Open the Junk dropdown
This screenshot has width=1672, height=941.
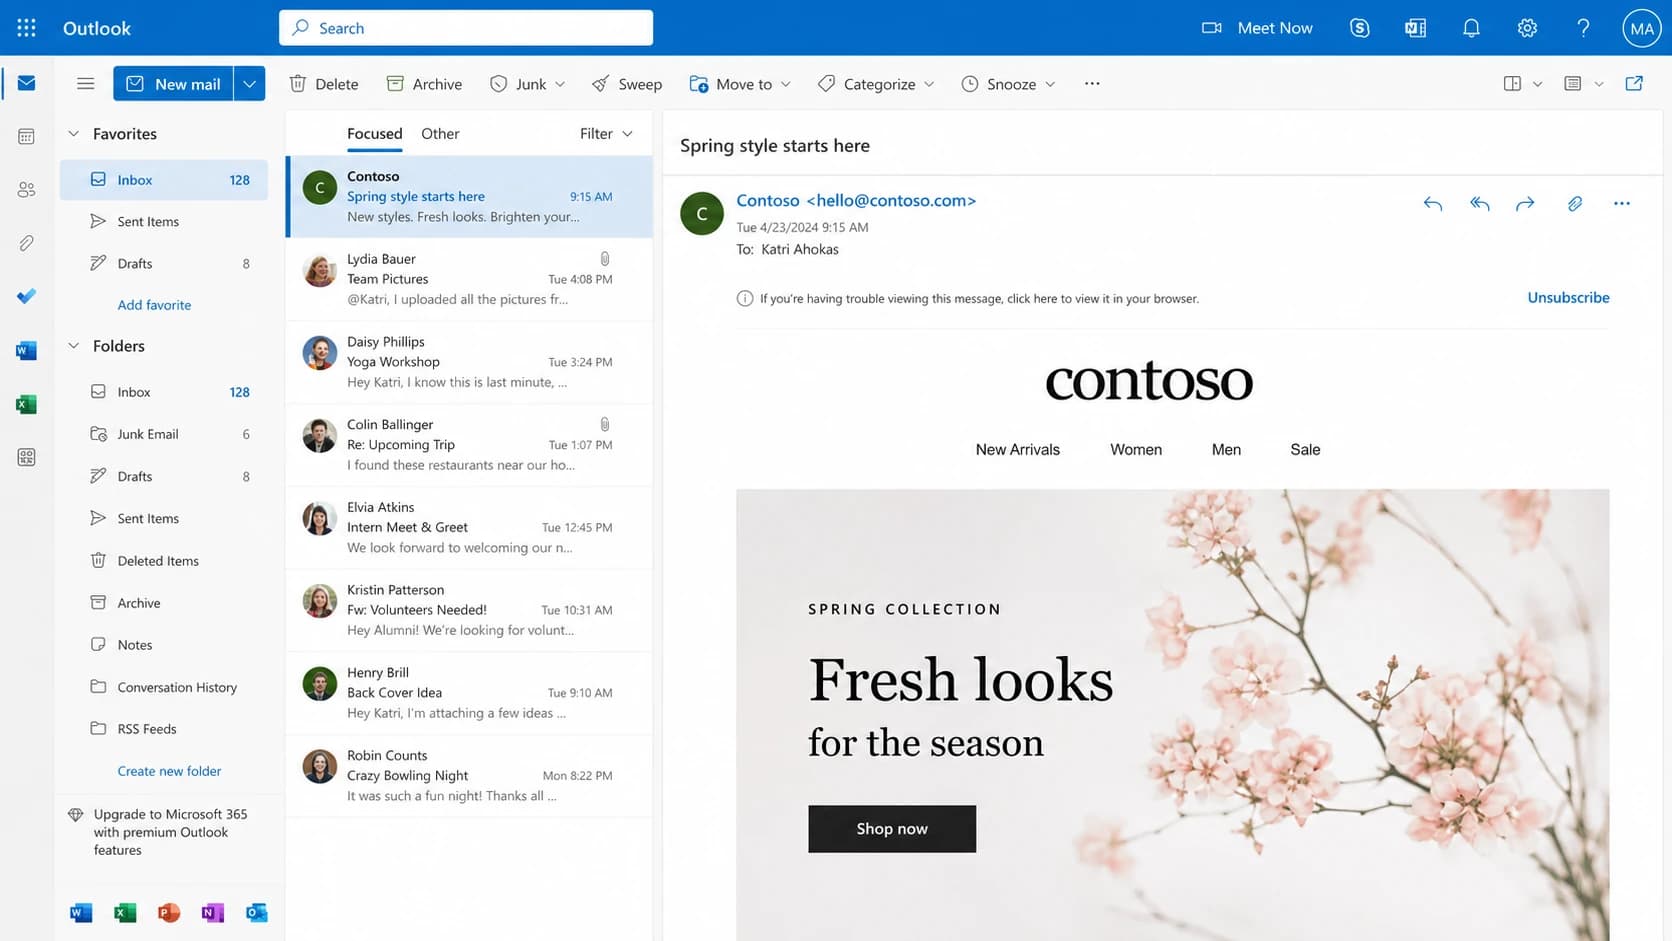560,84
